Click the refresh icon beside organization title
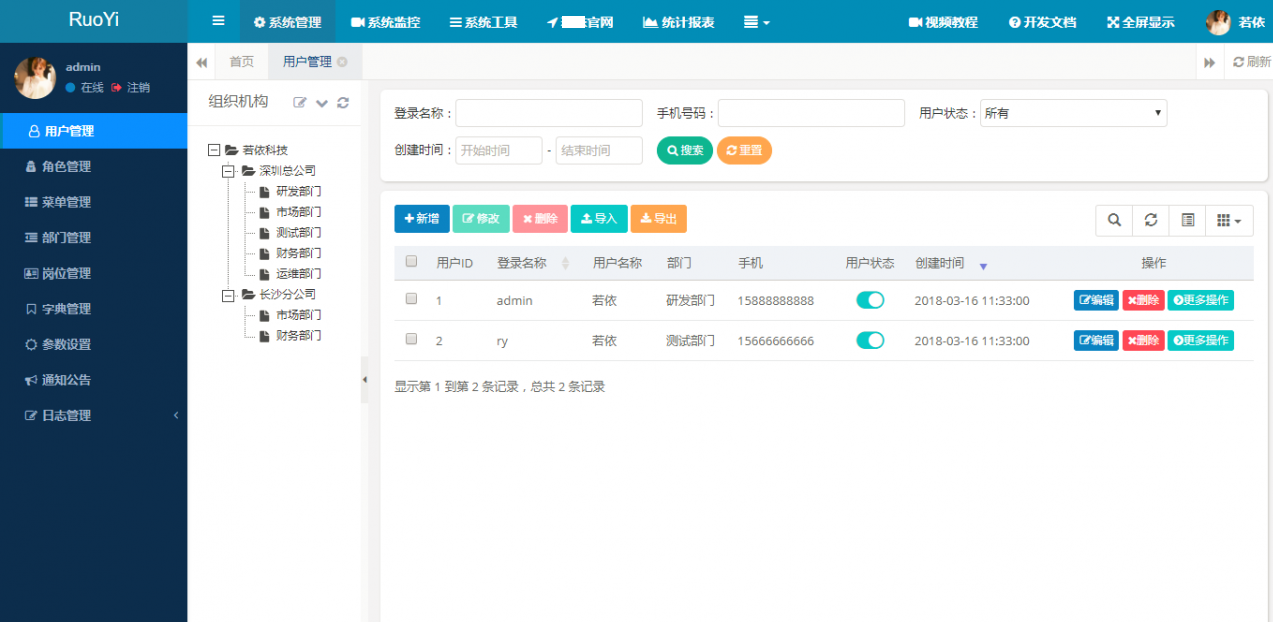Image resolution: width=1273 pixels, height=622 pixels. [343, 102]
